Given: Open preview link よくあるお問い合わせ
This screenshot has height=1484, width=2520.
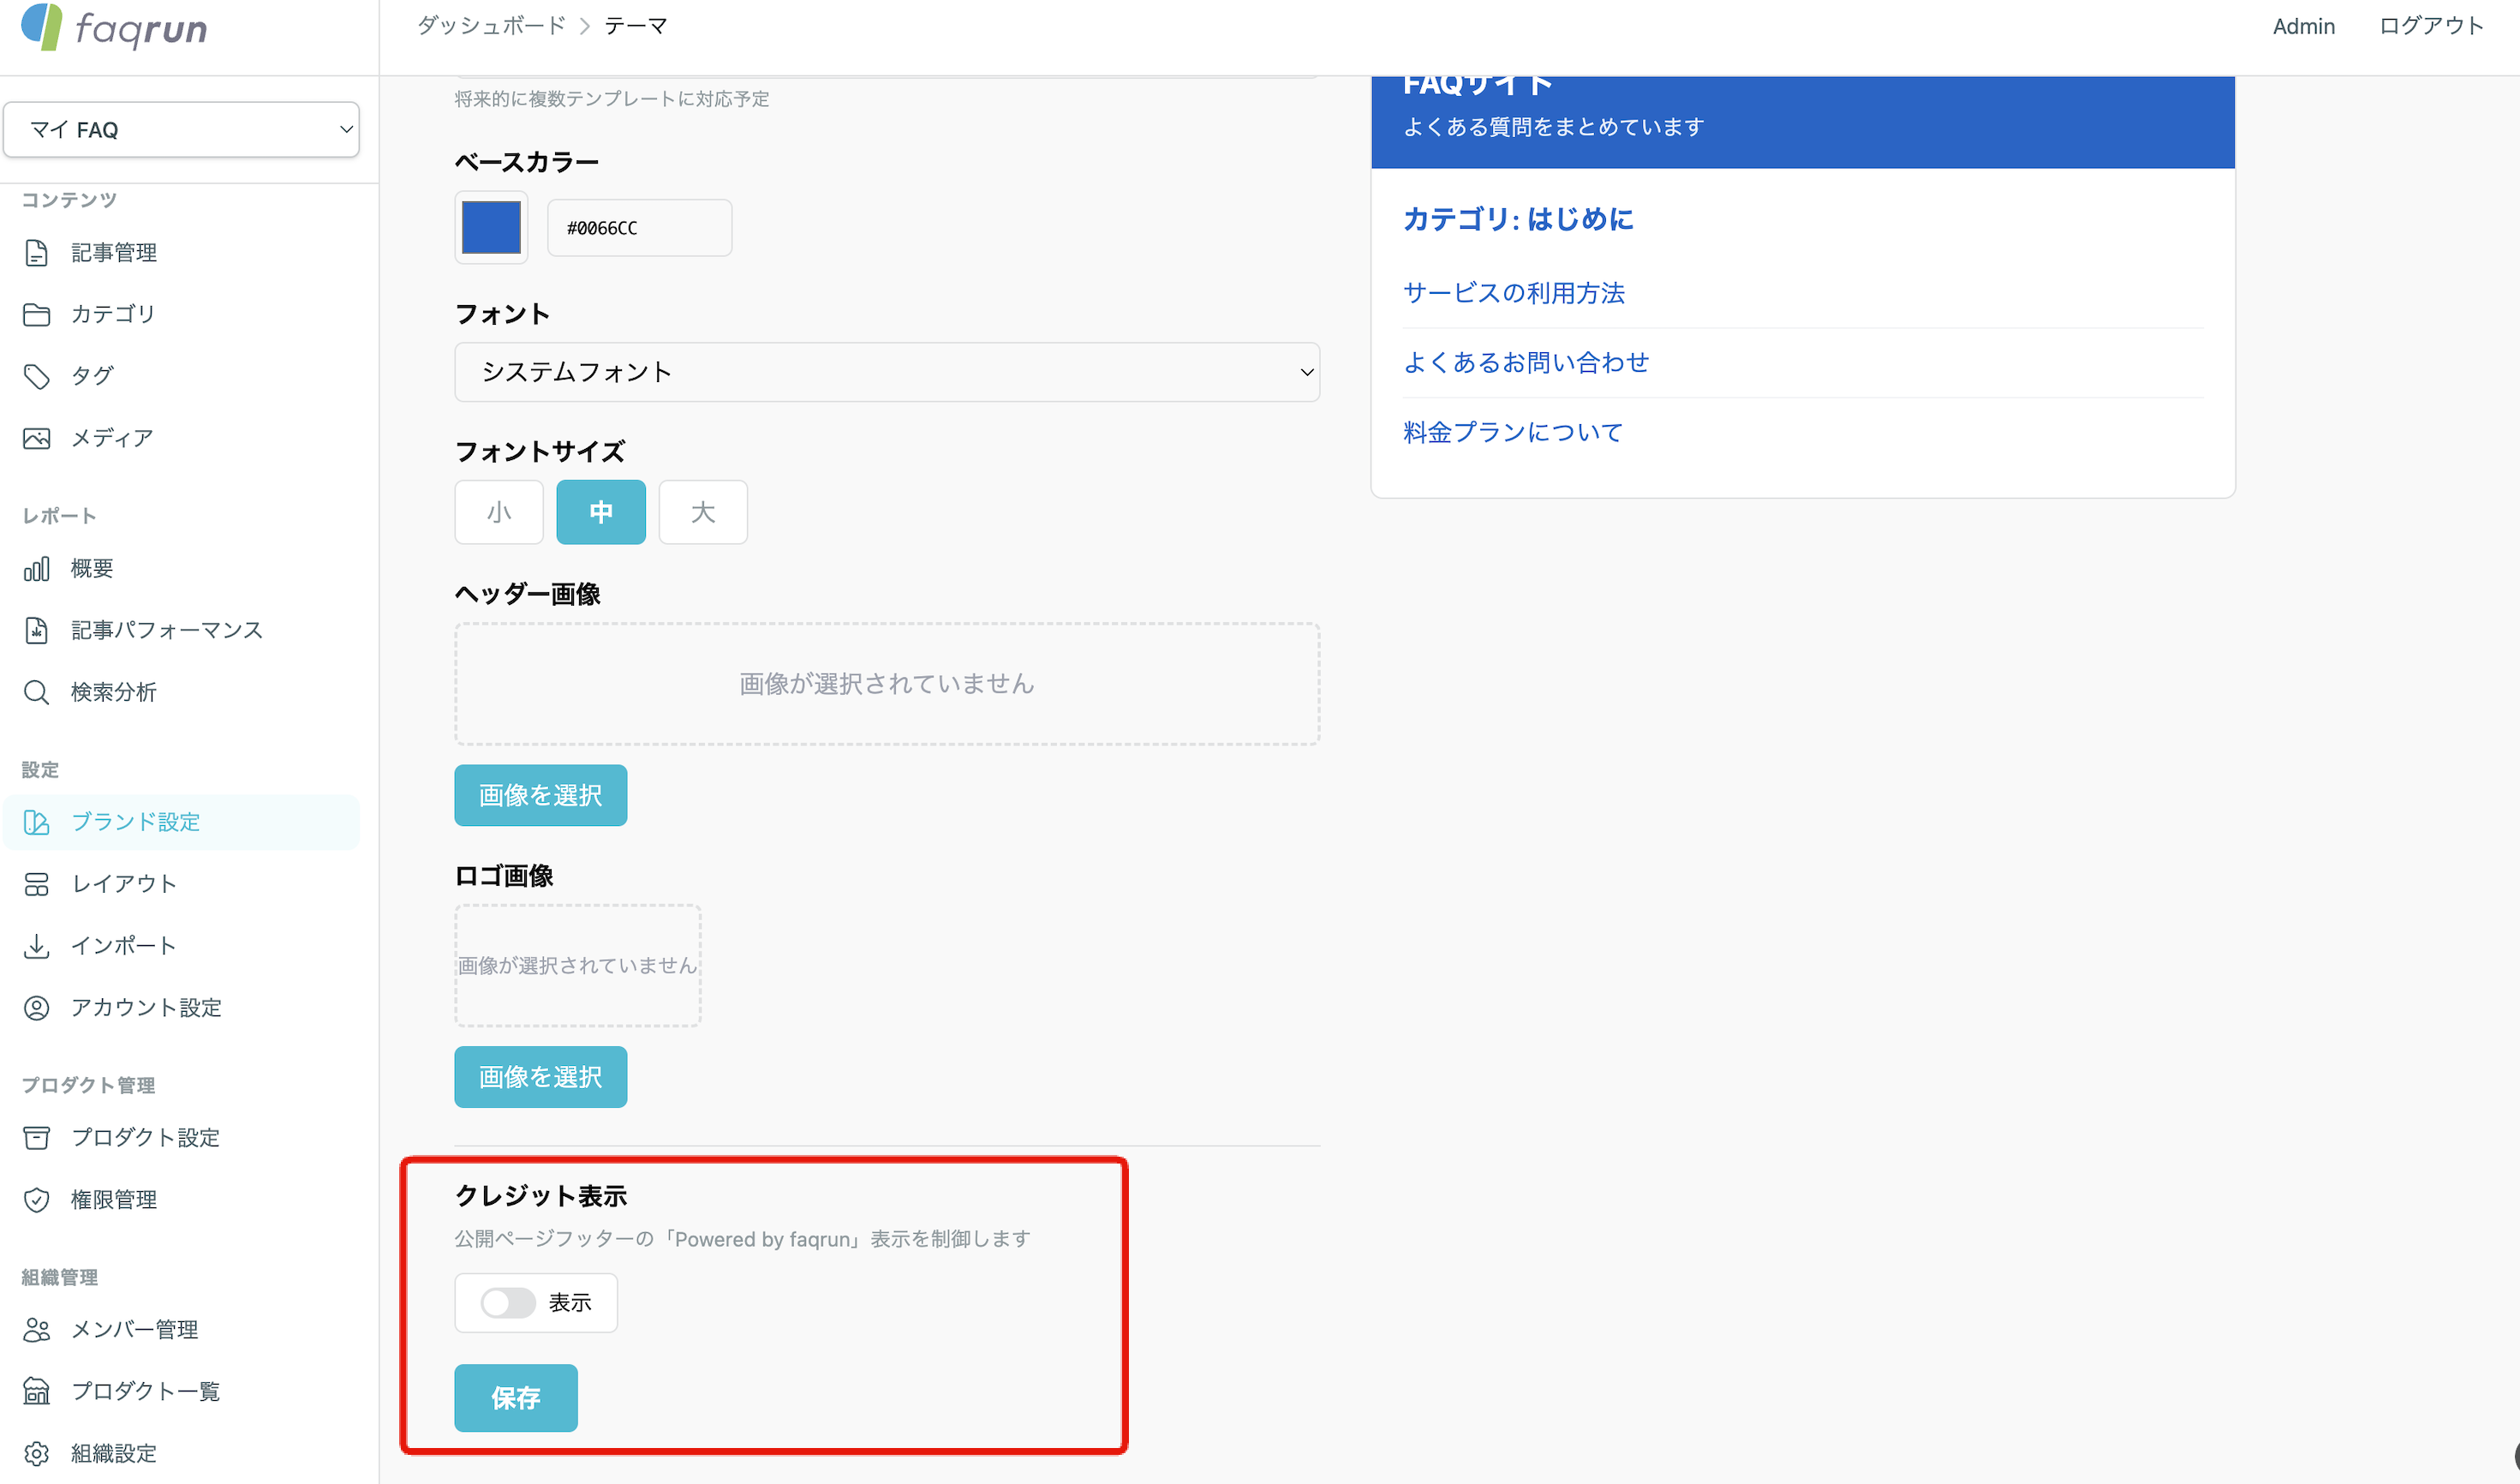Looking at the screenshot, I should click(1526, 363).
